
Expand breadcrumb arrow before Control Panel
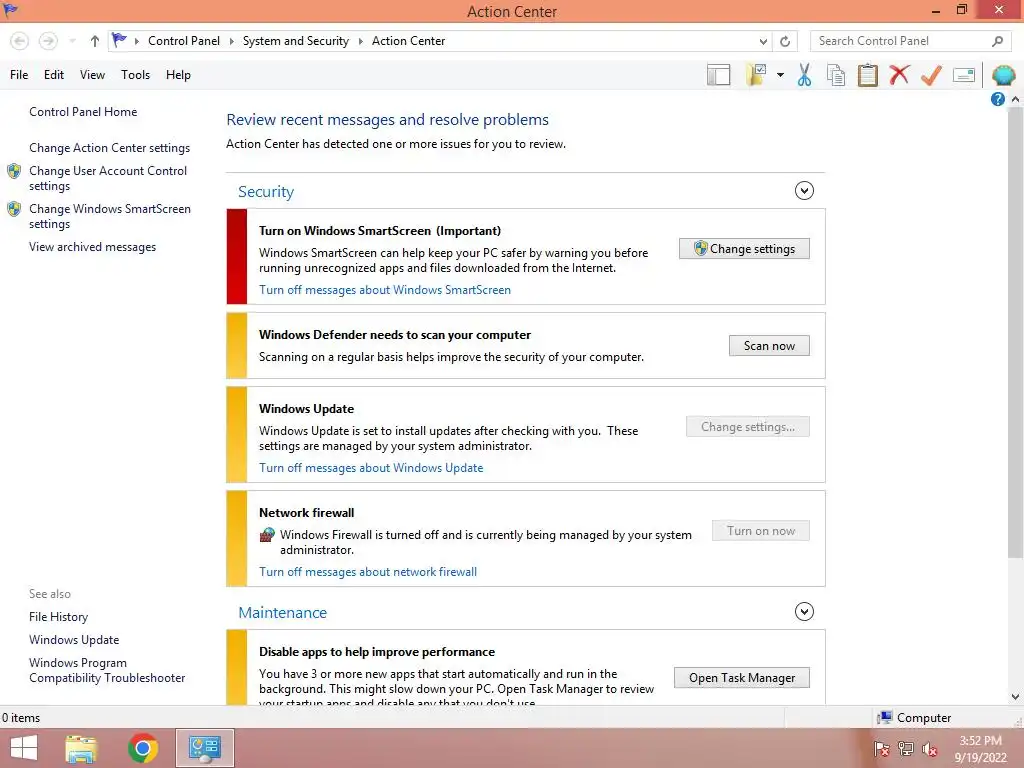pos(136,41)
